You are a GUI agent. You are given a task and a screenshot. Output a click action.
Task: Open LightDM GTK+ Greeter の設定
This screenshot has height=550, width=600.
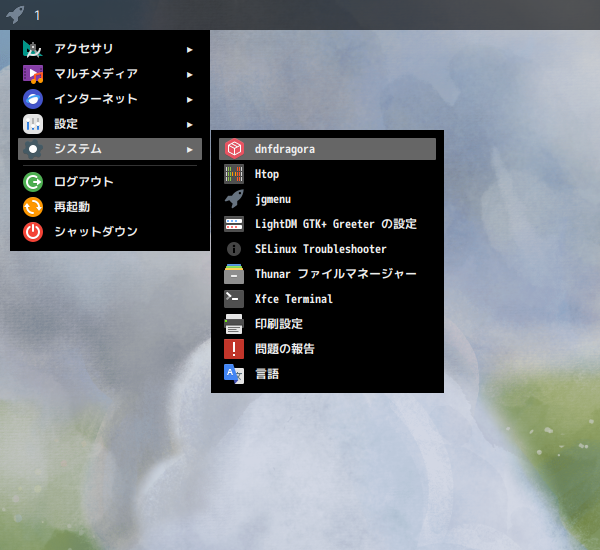(327, 224)
